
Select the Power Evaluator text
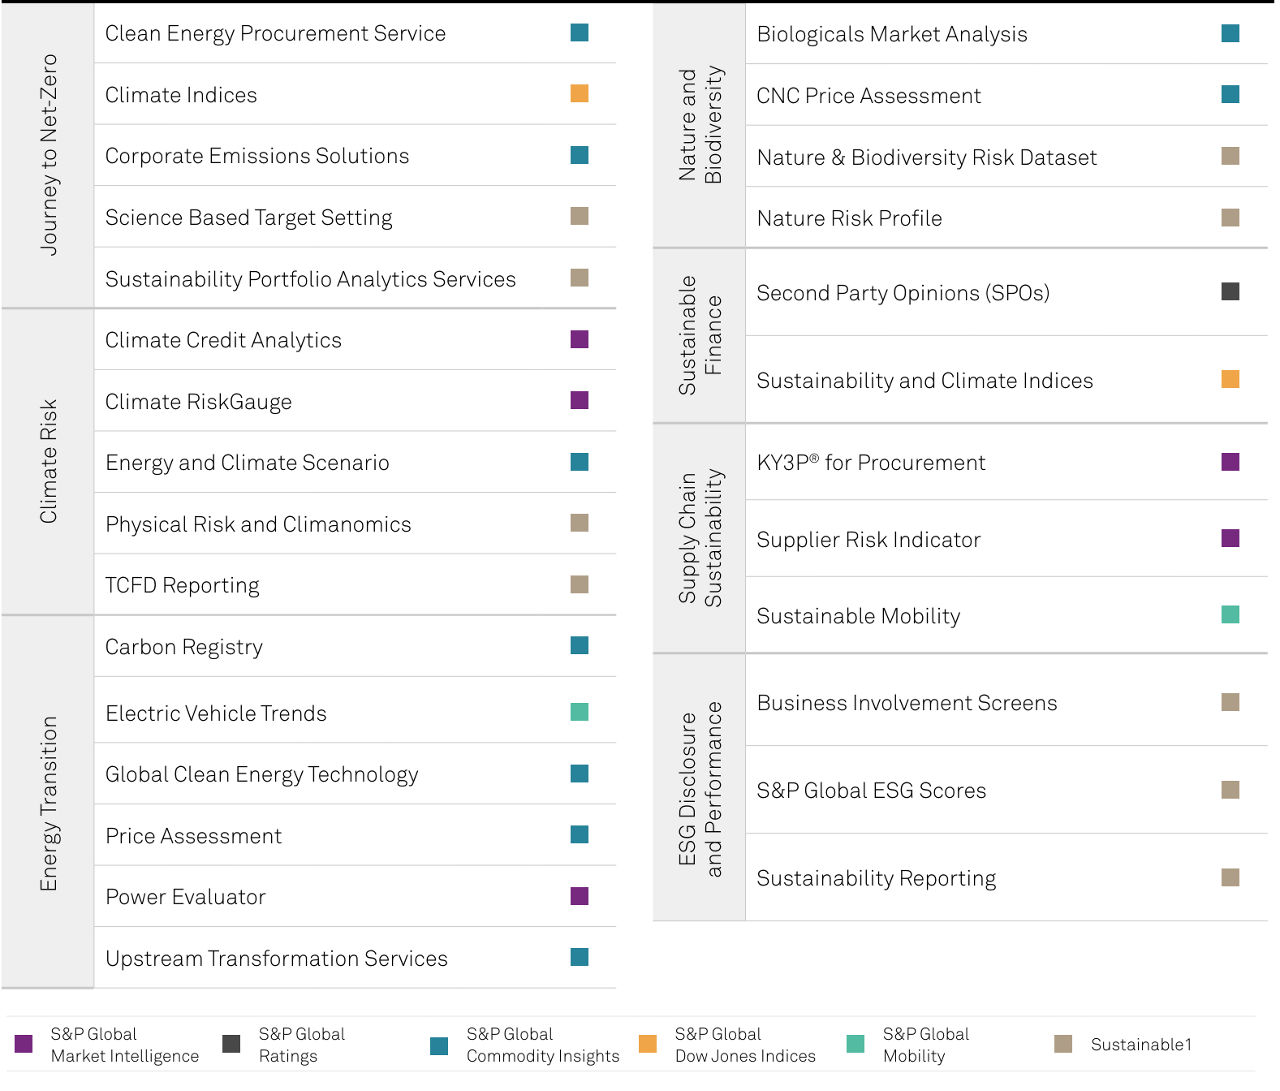coord(186,897)
